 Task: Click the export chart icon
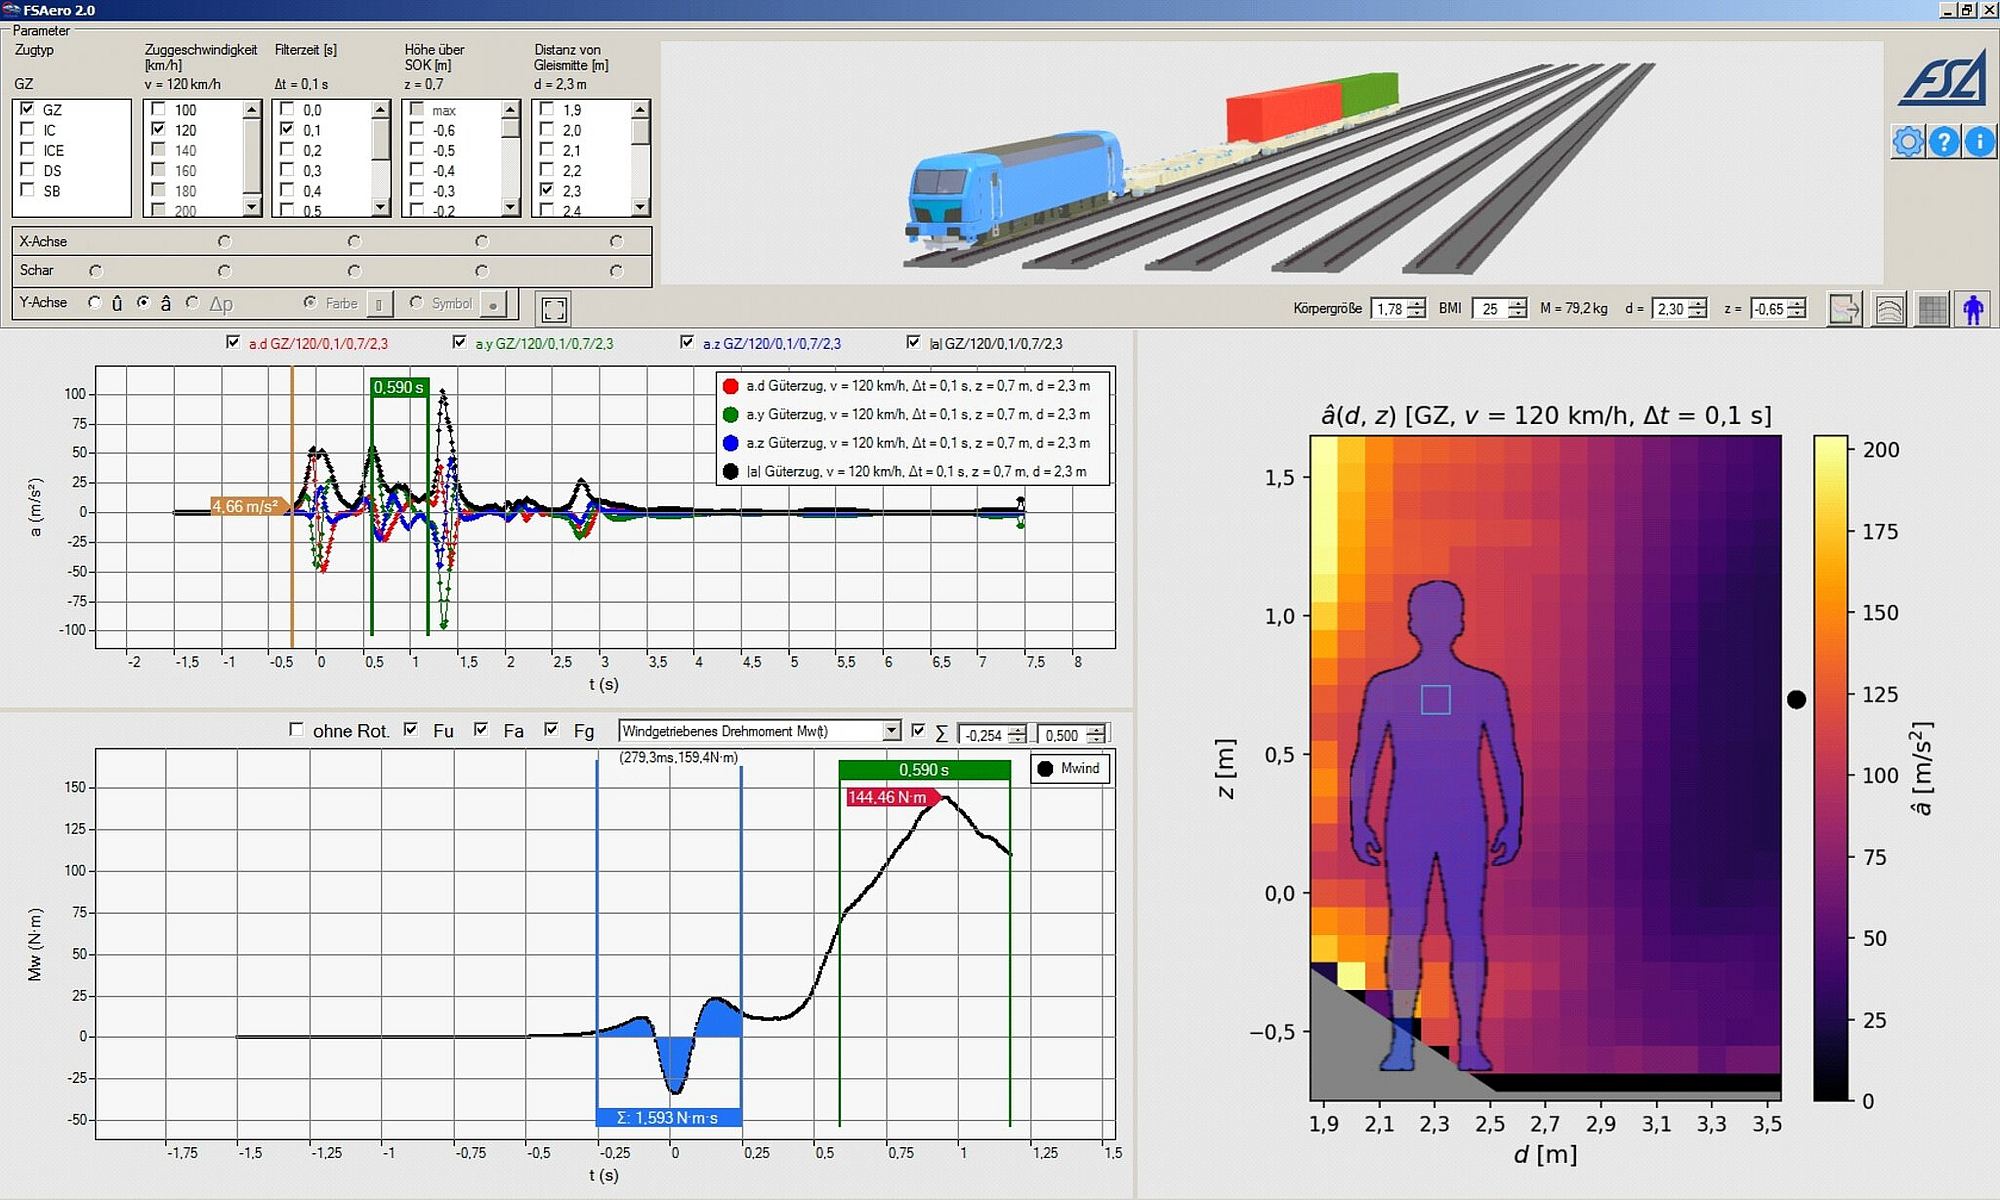tap(1844, 309)
